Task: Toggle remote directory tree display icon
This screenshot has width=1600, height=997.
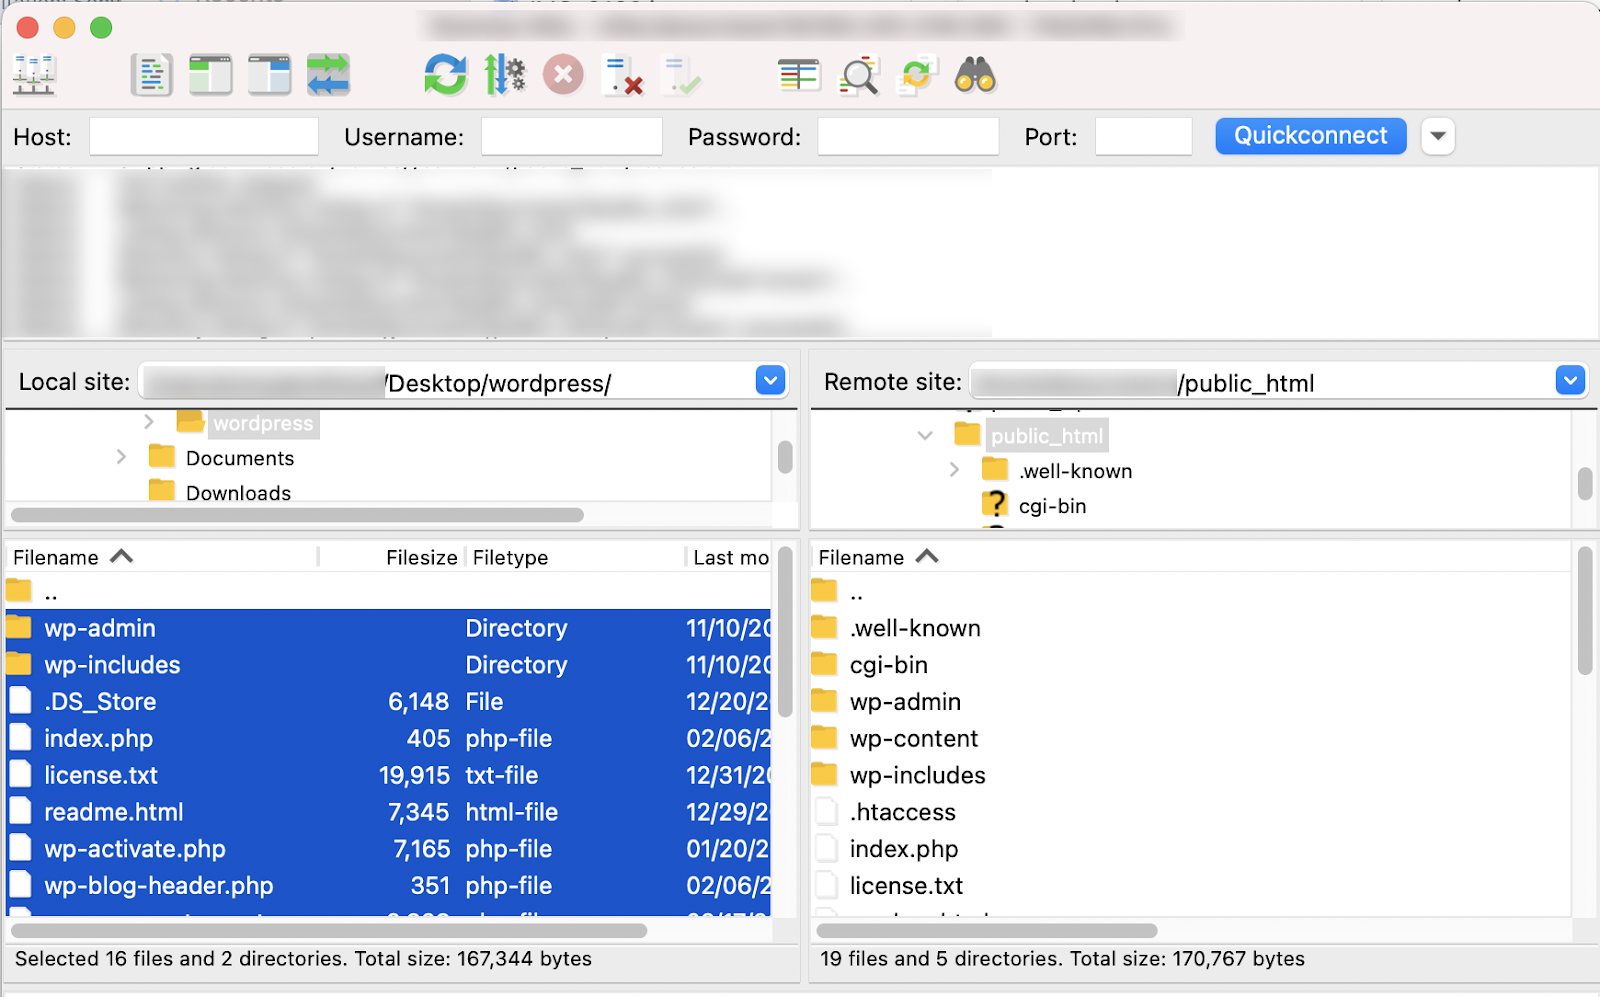Action: (x=270, y=75)
